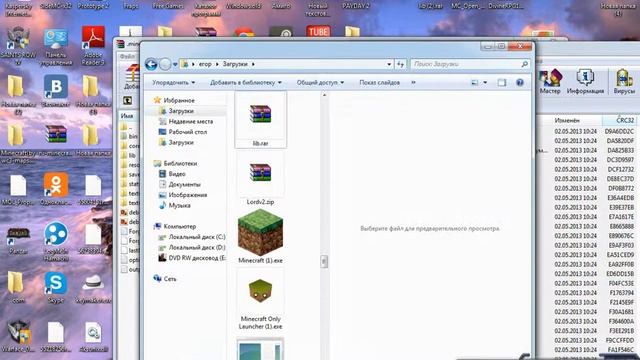Focus the Поиск: Загрузки search field
This screenshot has width=640, height=360.
[x=465, y=64]
